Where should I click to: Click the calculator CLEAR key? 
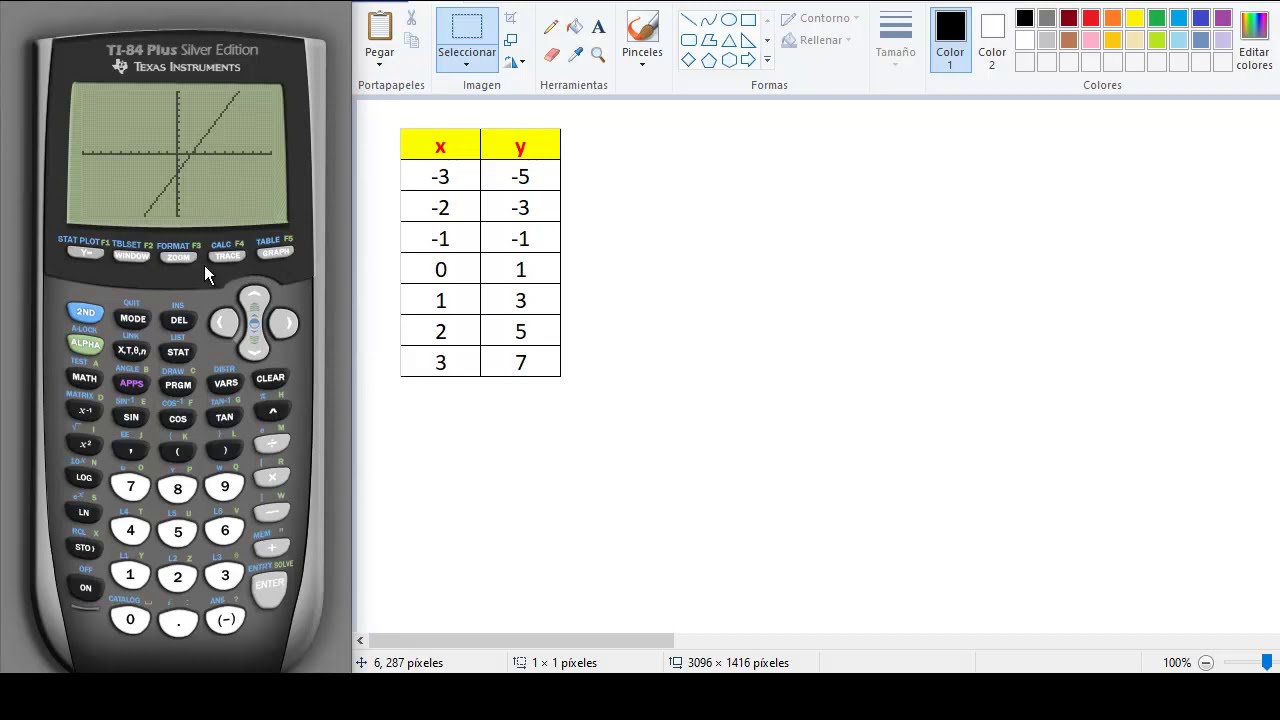[x=270, y=378]
